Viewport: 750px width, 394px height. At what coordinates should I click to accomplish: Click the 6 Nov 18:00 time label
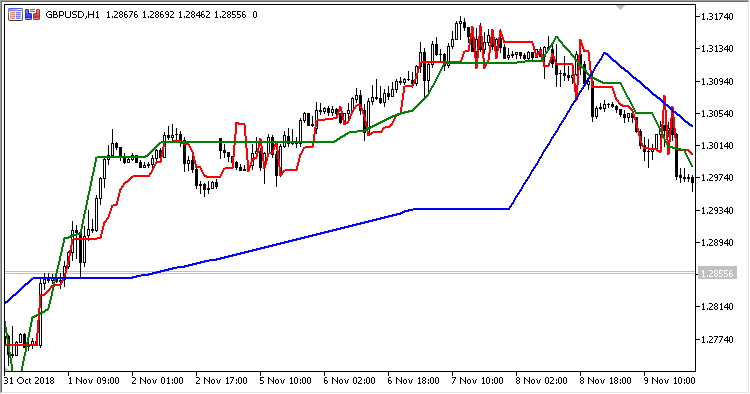pyautogui.click(x=414, y=381)
